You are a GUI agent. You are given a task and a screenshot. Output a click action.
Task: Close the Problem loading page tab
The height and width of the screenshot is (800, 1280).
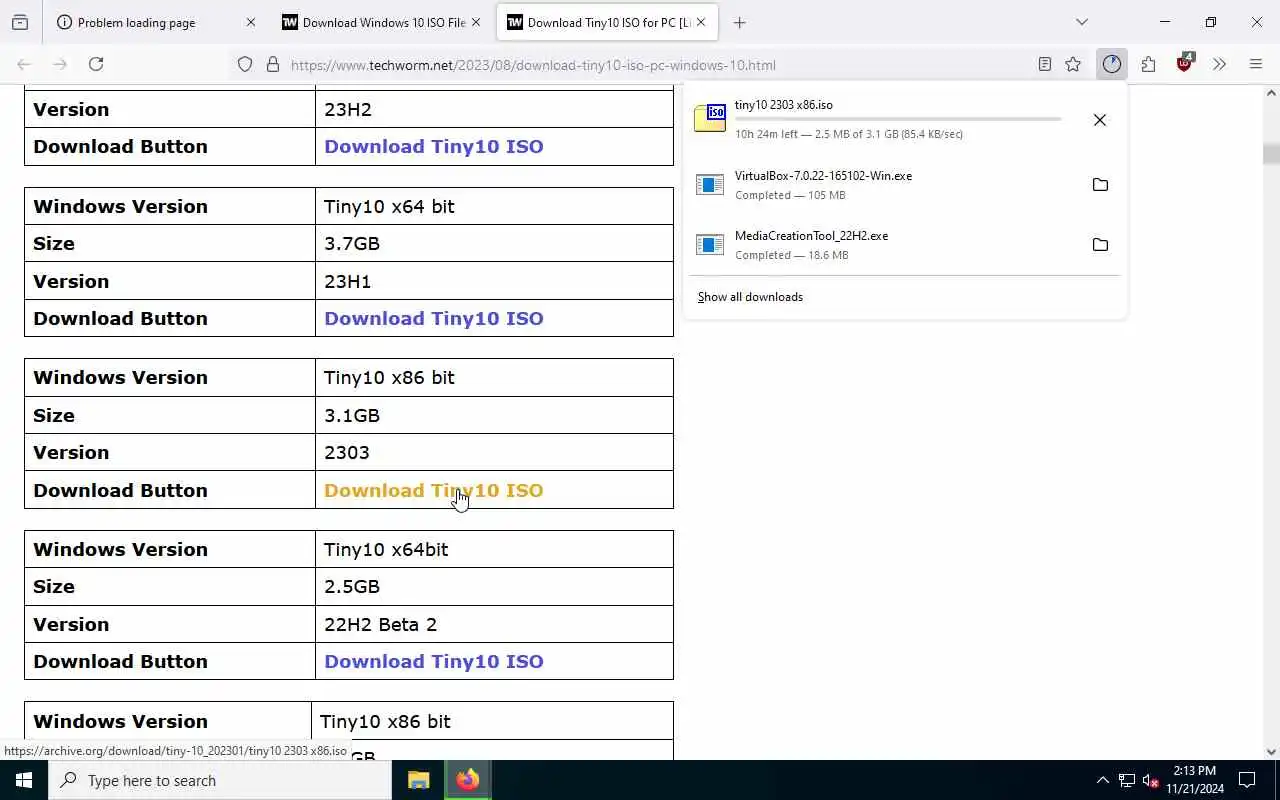pyautogui.click(x=250, y=22)
